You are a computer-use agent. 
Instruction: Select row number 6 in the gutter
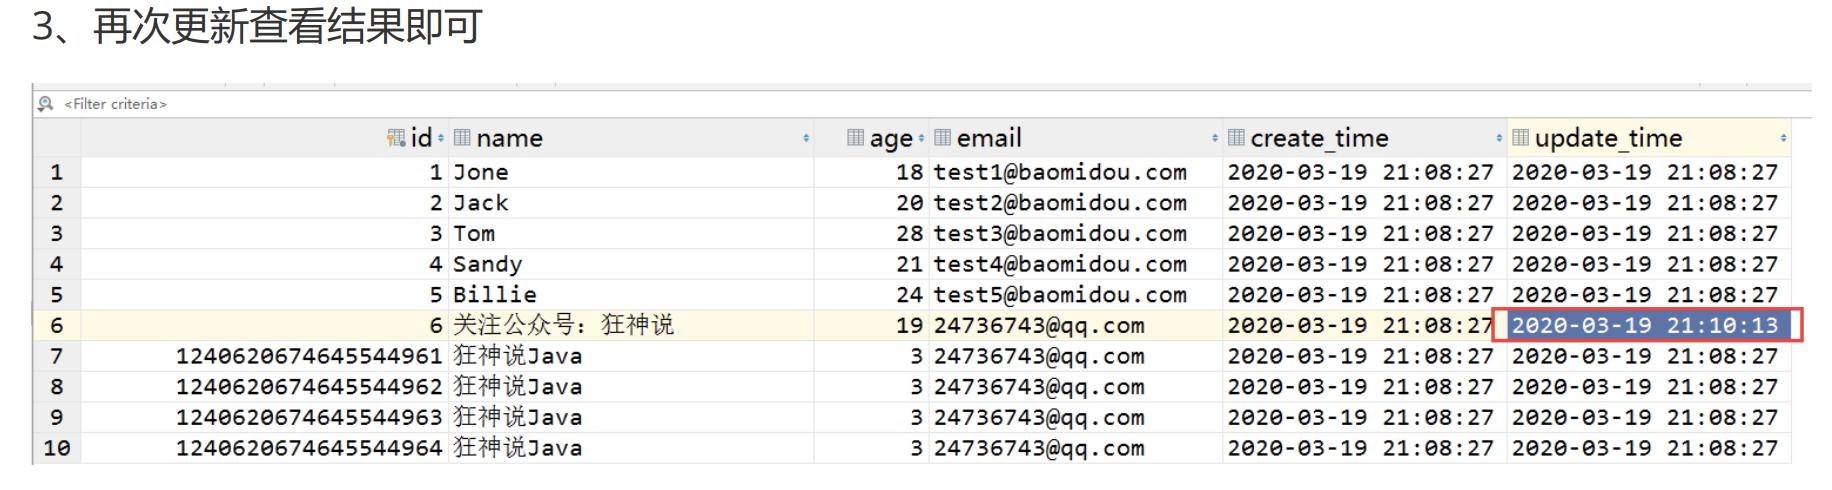coord(57,326)
